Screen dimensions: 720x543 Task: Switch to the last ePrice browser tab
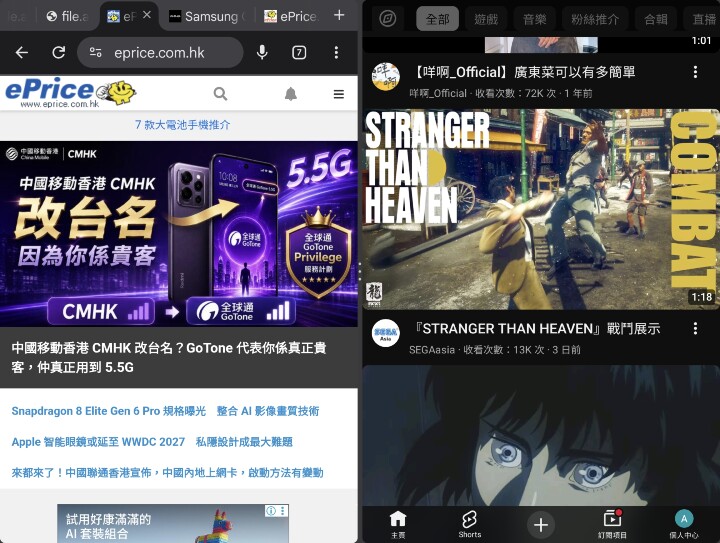pos(291,17)
